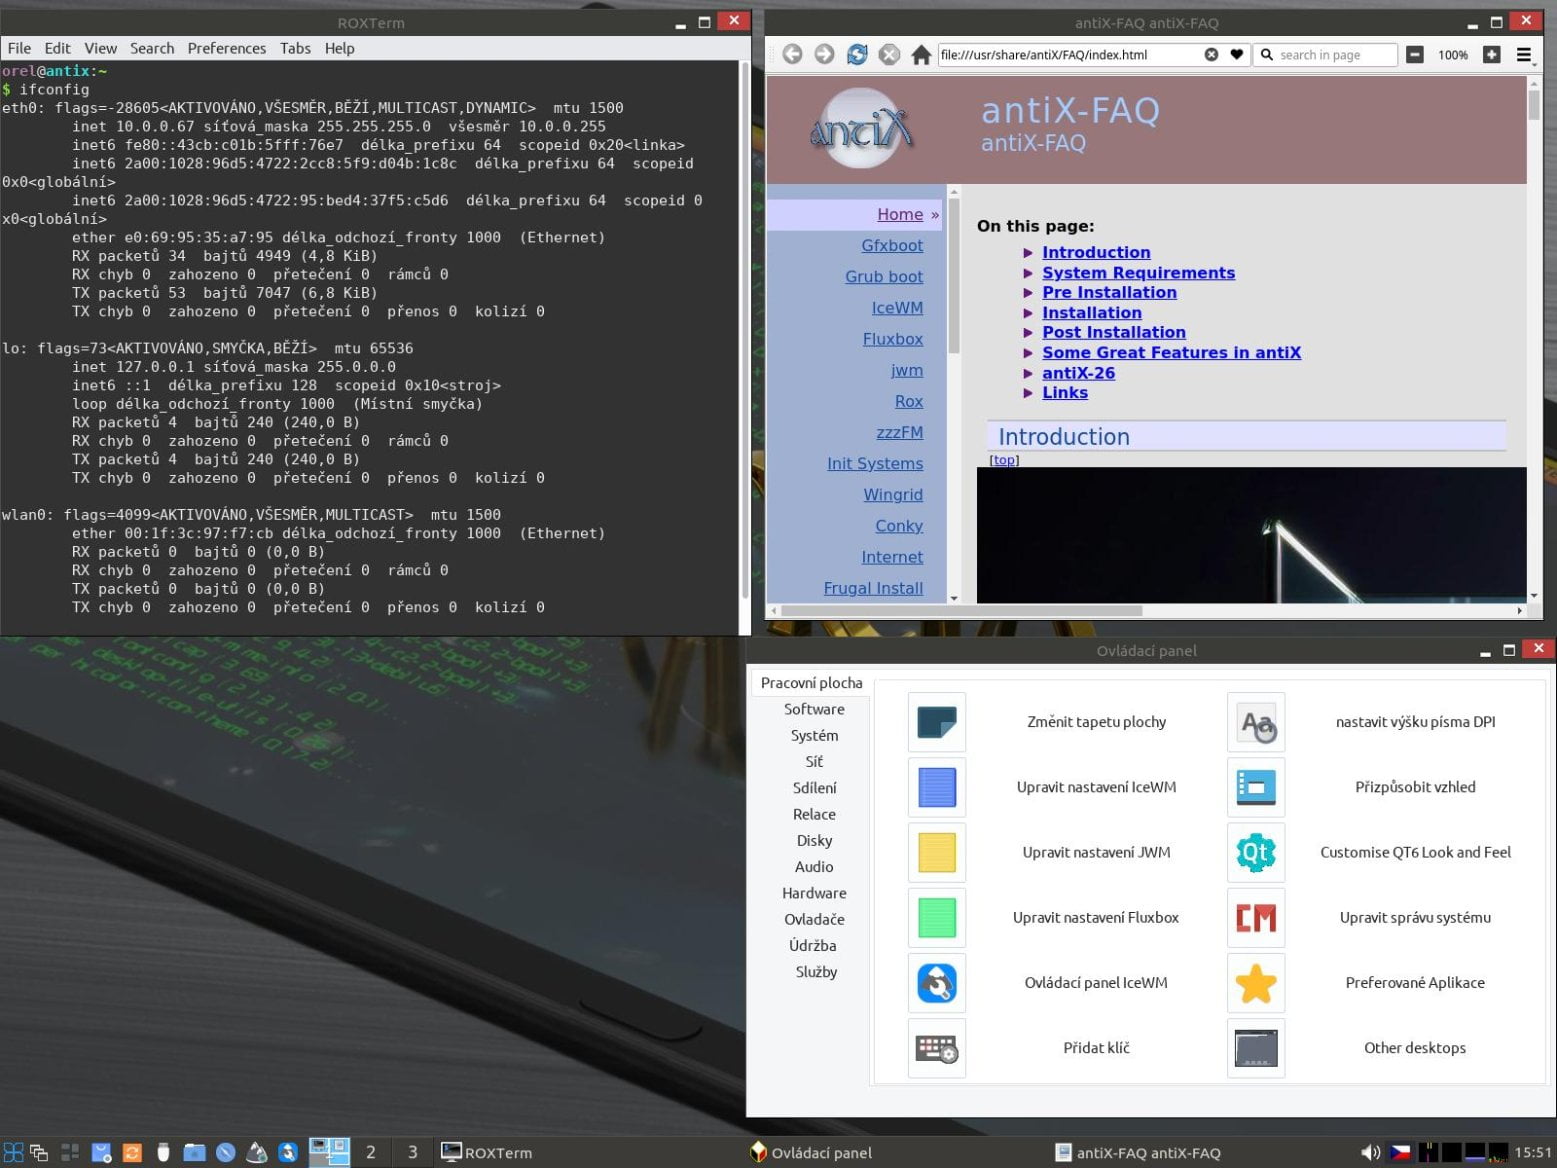This screenshot has height=1168, width=1557.
Task: Select the Software tab in Ovládací panel
Action: pos(814,709)
